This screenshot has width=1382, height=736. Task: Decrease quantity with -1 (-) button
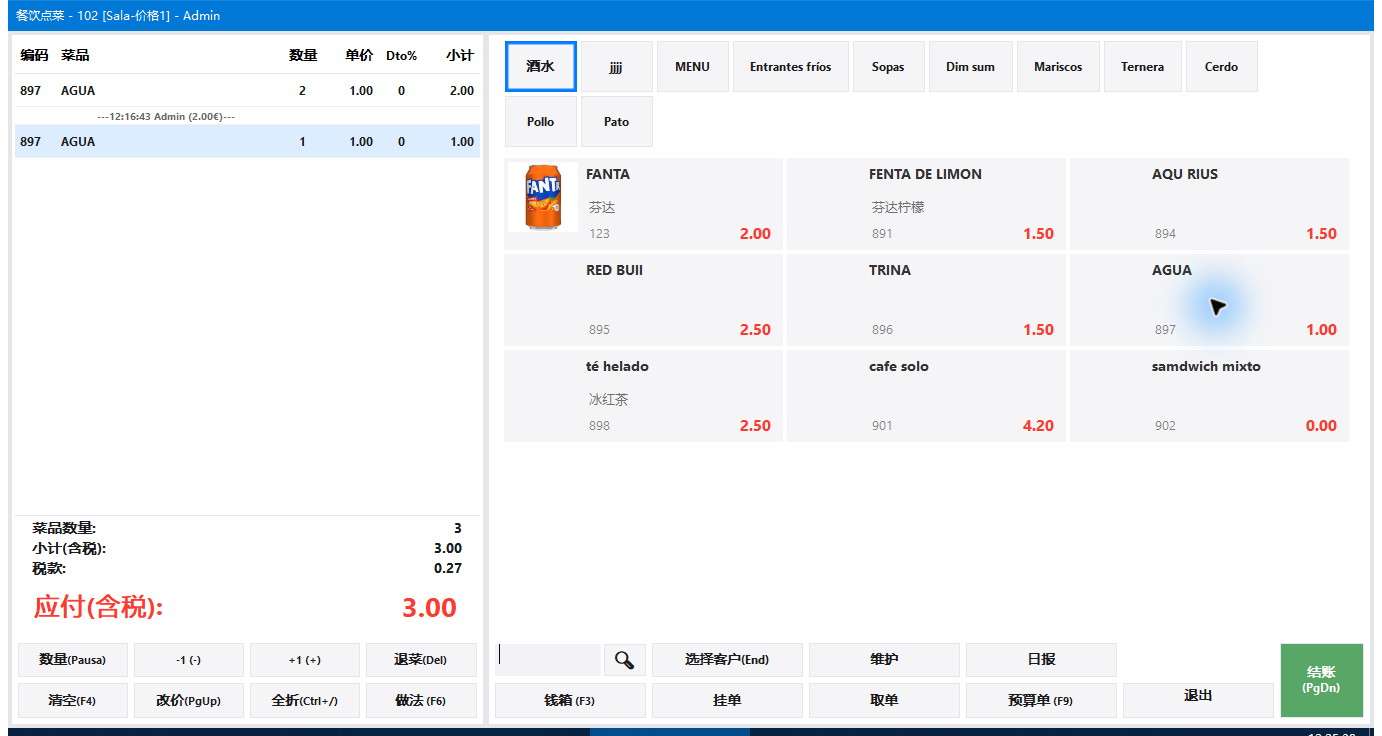[x=189, y=660]
